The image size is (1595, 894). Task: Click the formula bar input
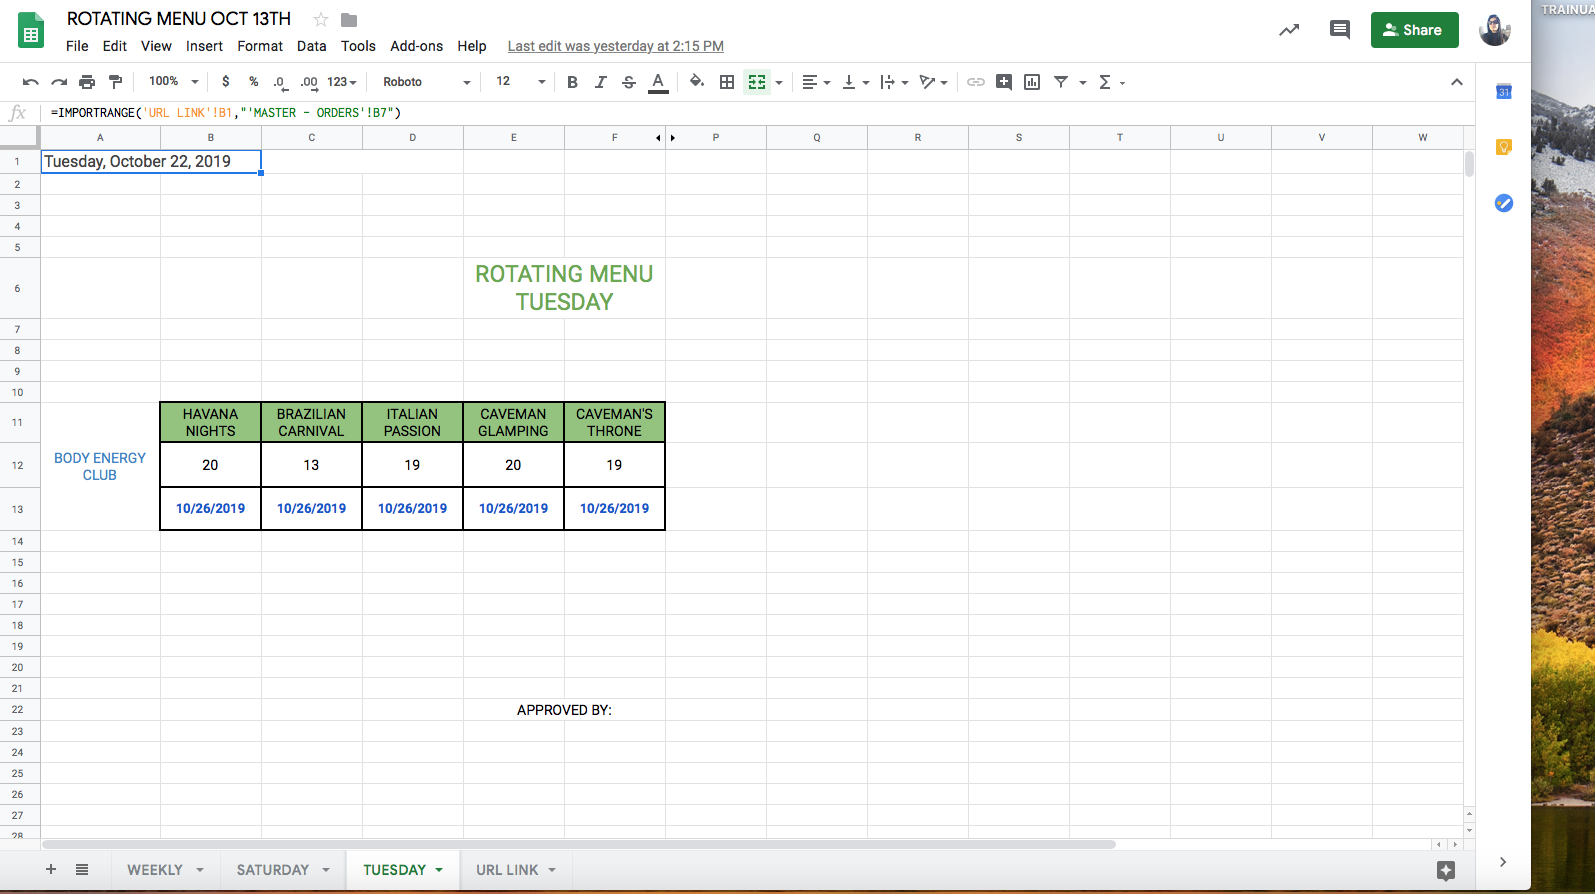coord(700,113)
